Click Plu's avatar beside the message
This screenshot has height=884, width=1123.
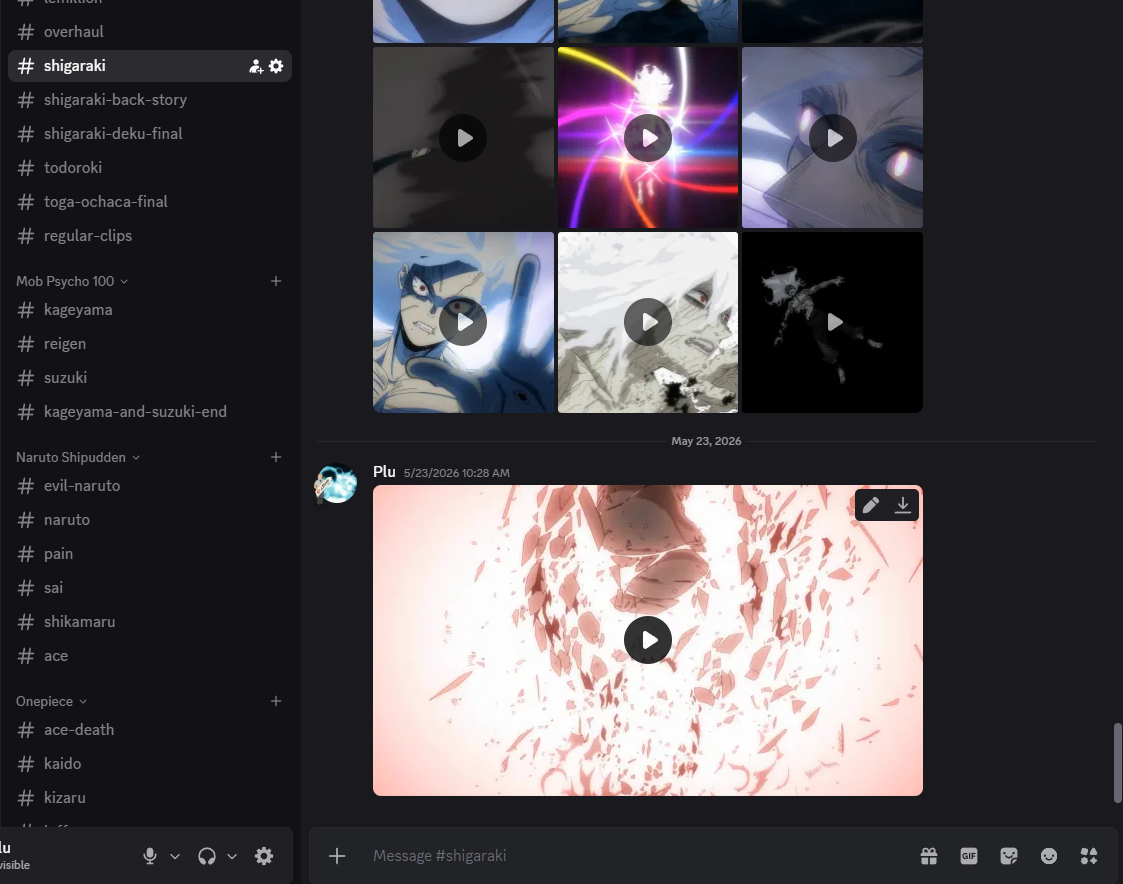(x=336, y=484)
